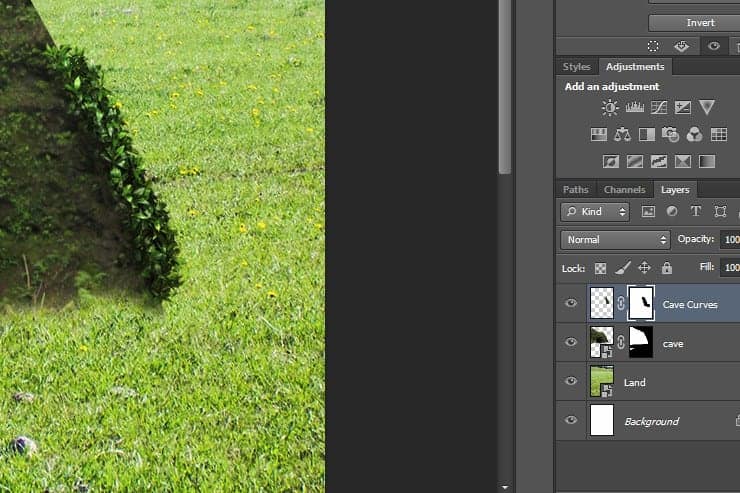The image size is (740, 493).
Task: Add a Color Balance adjustment
Action: [x=622, y=135]
